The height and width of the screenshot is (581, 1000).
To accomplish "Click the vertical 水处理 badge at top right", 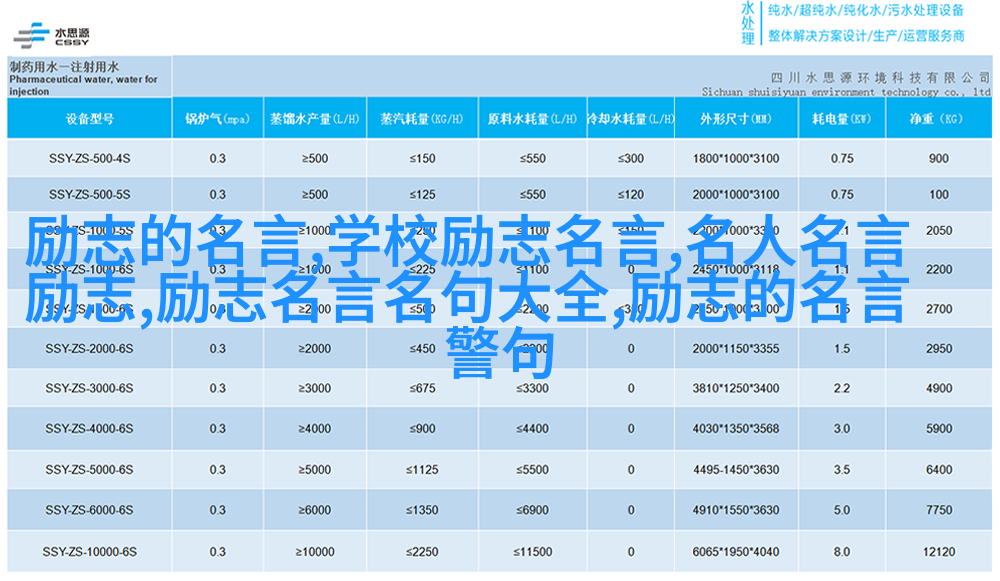I will (748, 22).
